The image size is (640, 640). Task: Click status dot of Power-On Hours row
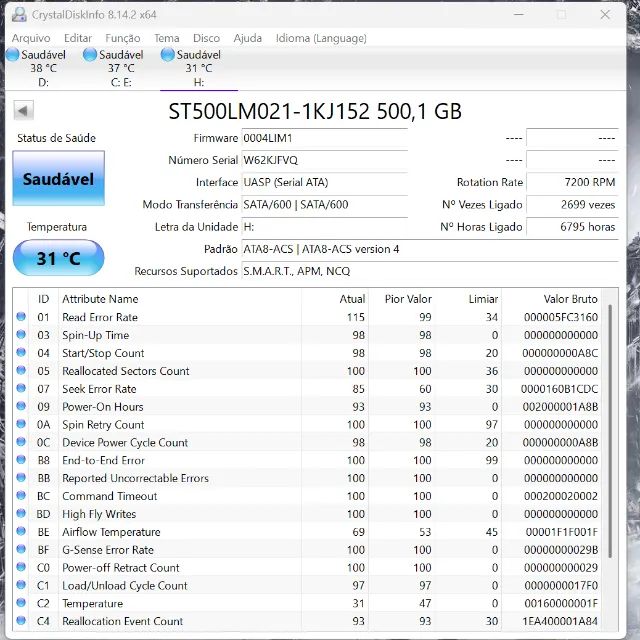(x=21, y=406)
